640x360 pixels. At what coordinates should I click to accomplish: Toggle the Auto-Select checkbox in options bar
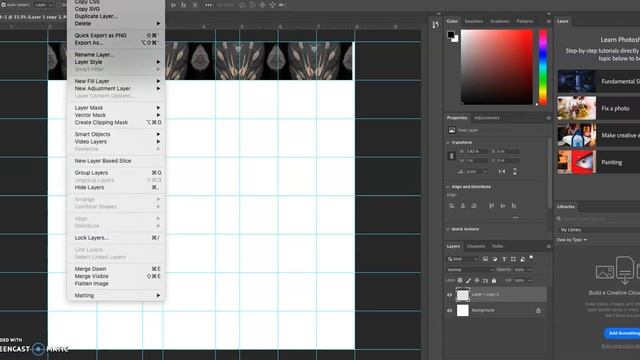[4, 5]
